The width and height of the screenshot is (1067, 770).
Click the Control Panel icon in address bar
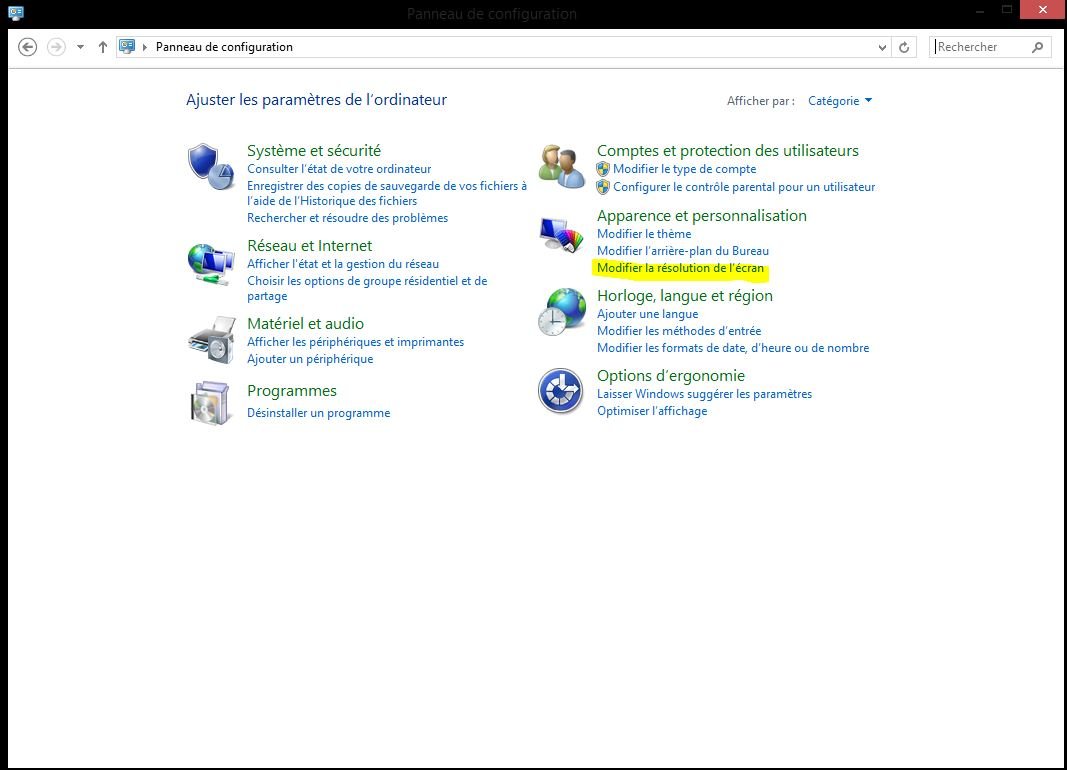pos(127,46)
